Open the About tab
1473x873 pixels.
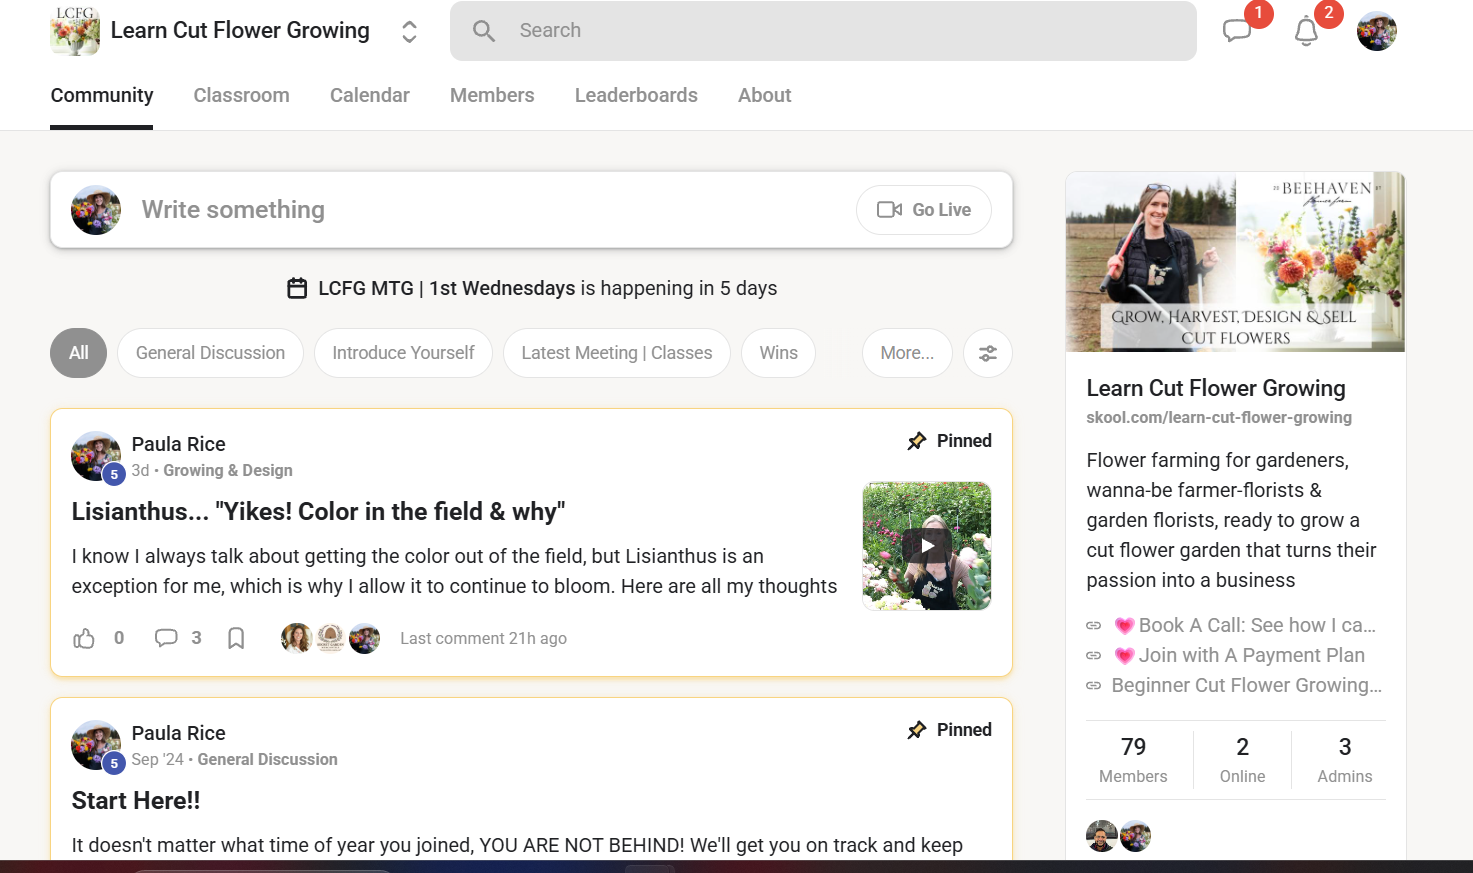(765, 95)
